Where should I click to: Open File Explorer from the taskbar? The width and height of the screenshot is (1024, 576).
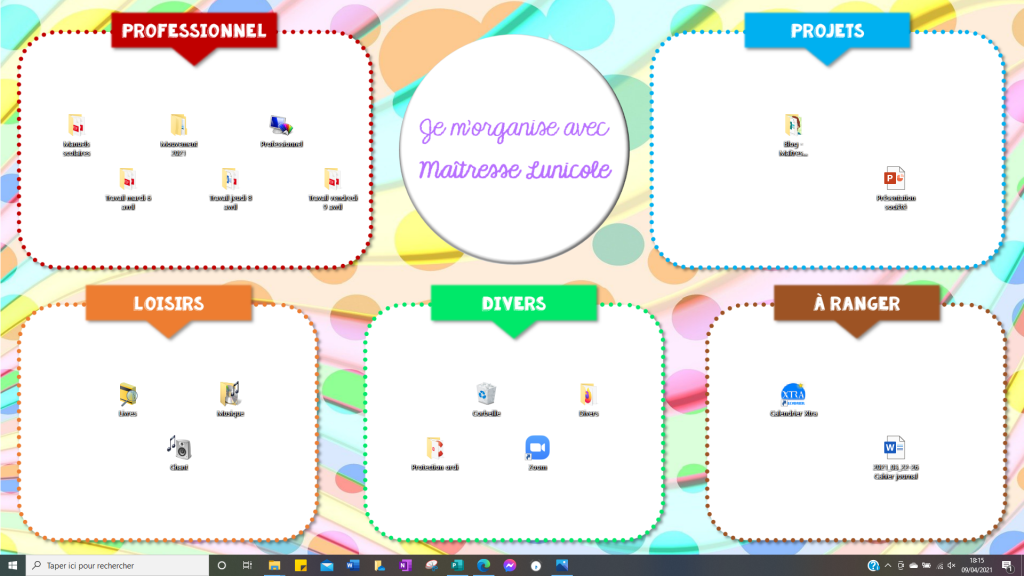pyautogui.click(x=274, y=565)
